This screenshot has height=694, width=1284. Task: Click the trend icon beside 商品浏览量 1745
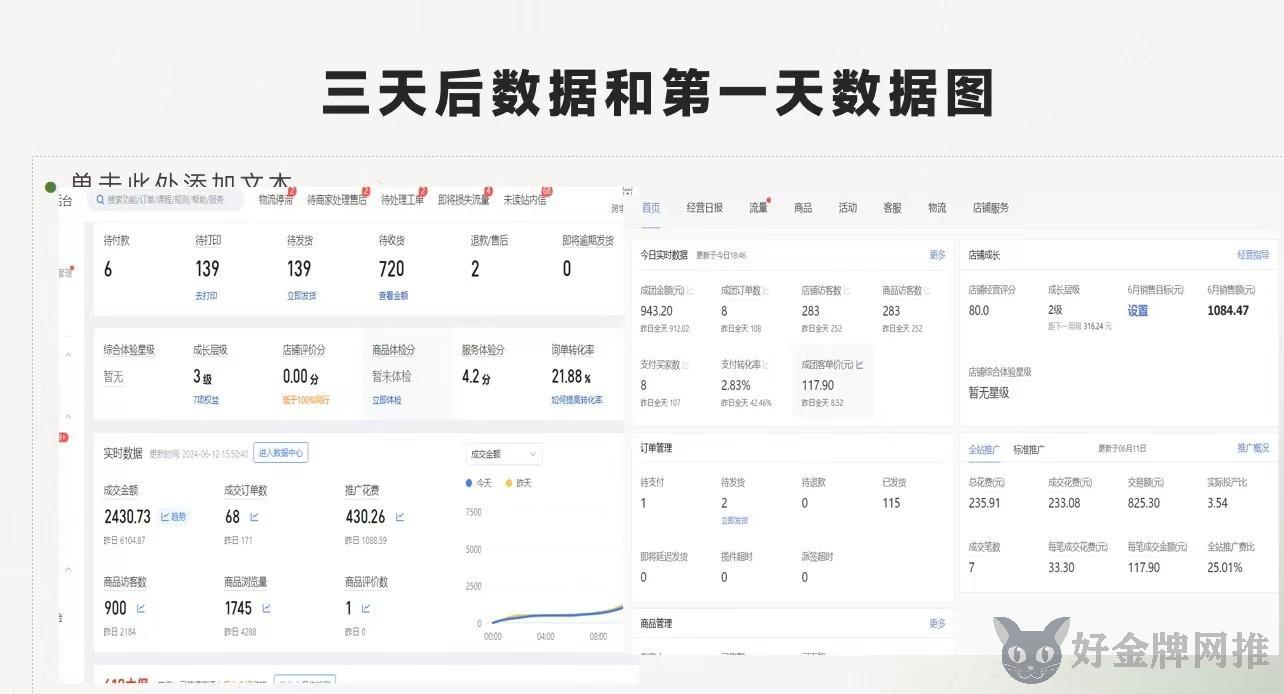point(266,608)
